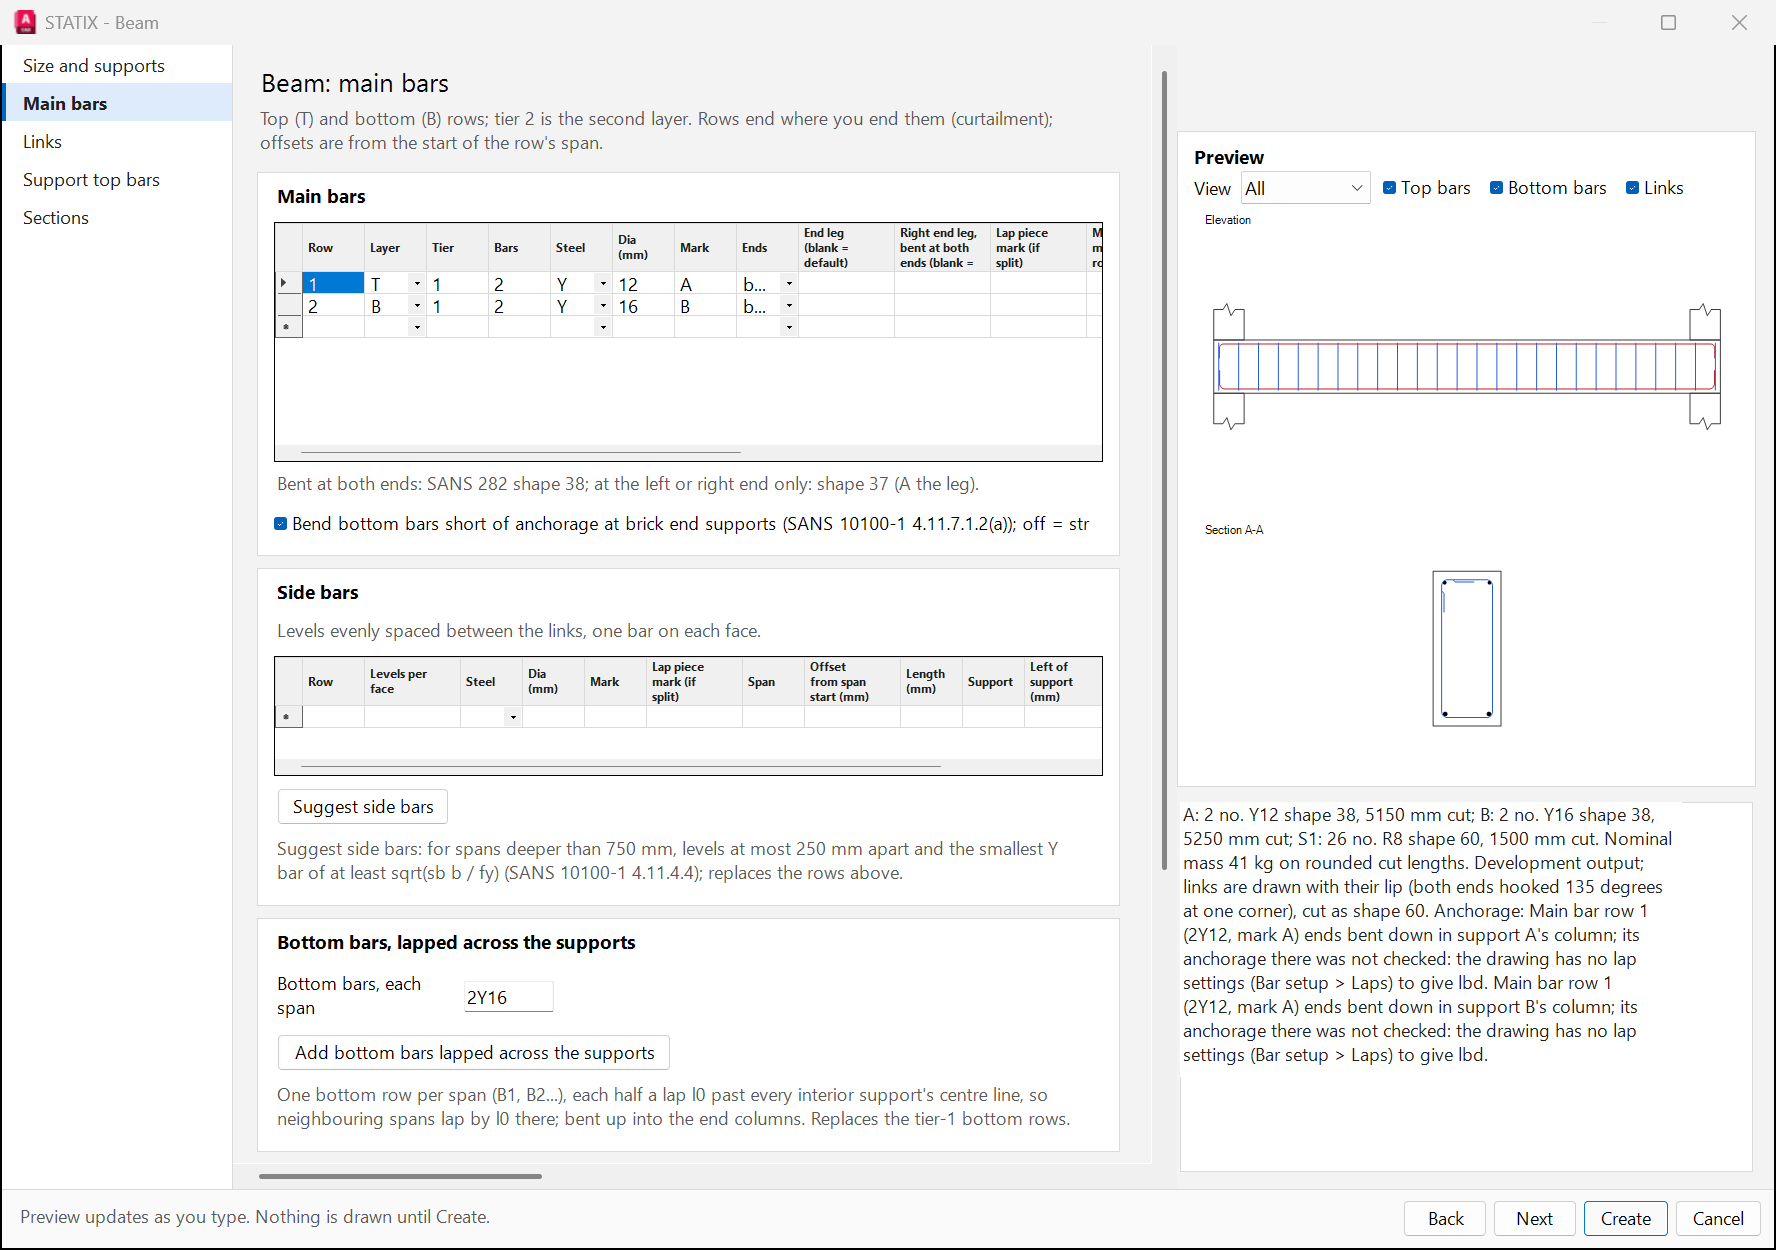Open the Support top bars page

(117, 180)
